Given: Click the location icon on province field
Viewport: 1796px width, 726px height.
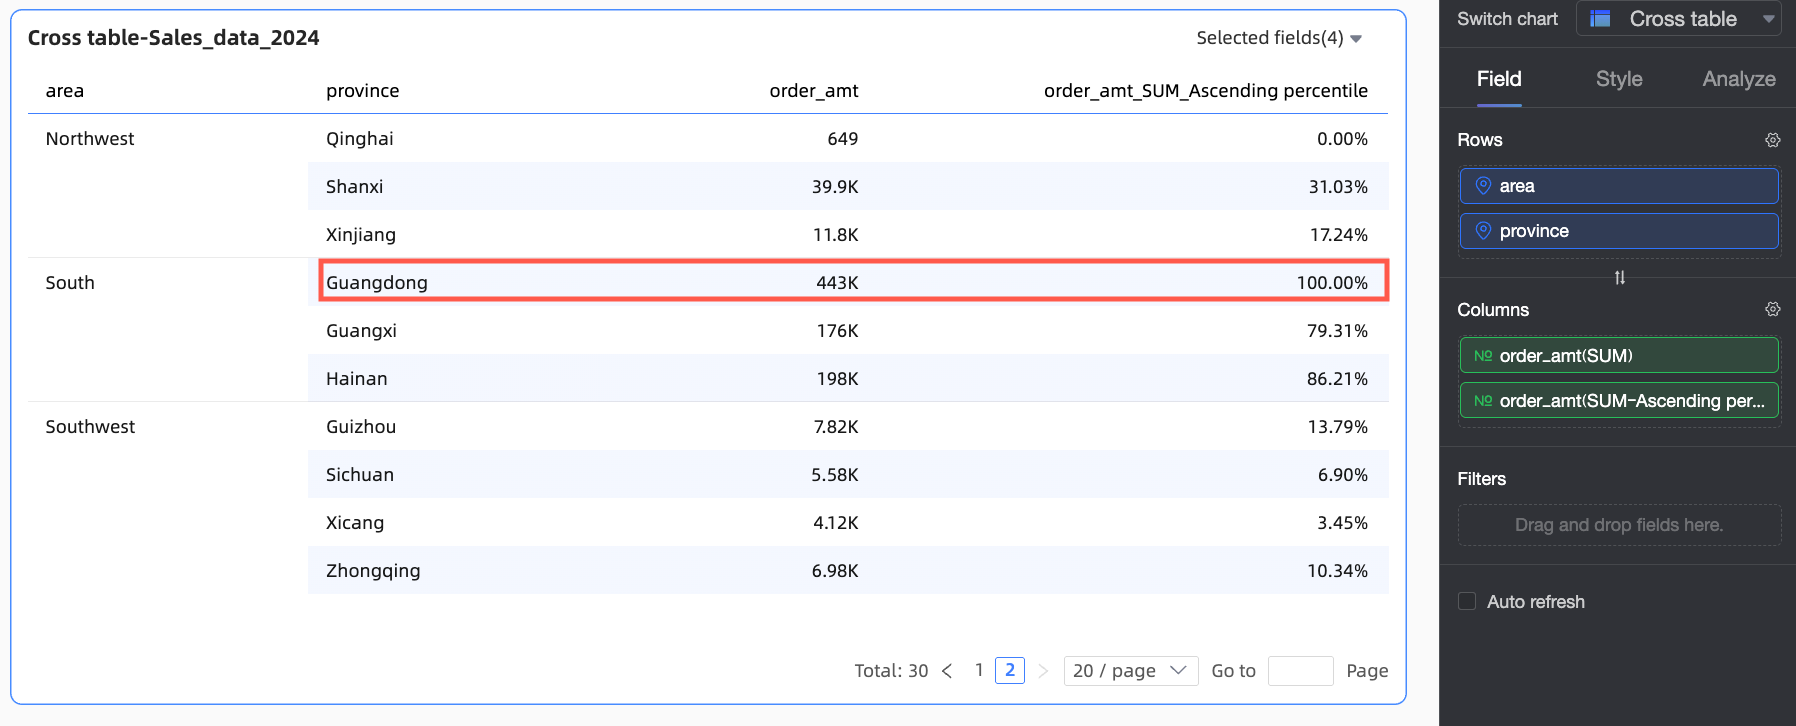Looking at the screenshot, I should tap(1483, 231).
